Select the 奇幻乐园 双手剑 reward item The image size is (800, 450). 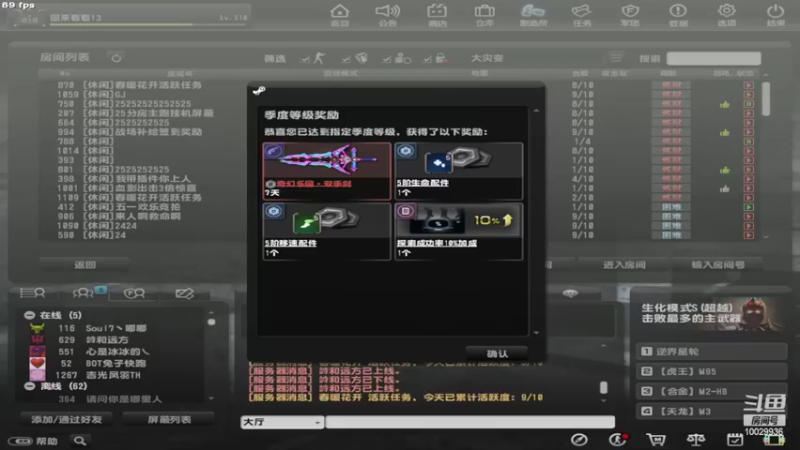click(327, 171)
